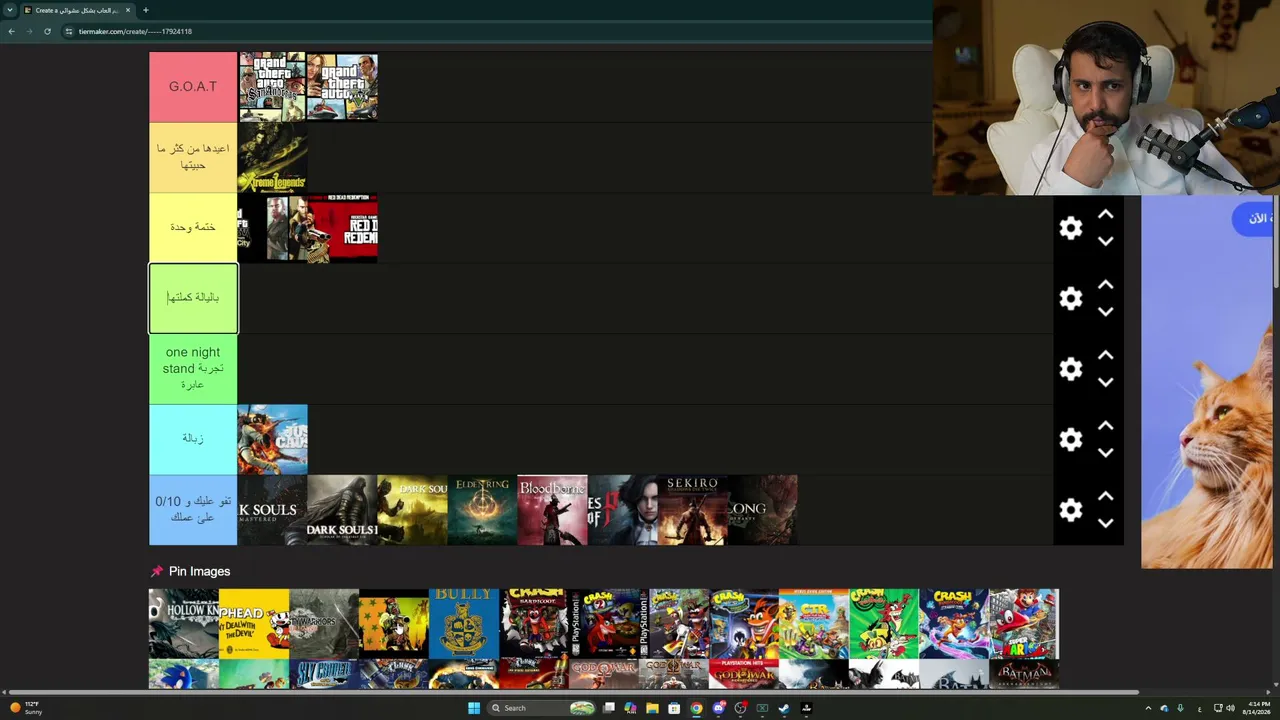Image resolution: width=1280 pixels, height=720 pixels.
Task: Move the 0/10 tier down
Action: (1105, 523)
